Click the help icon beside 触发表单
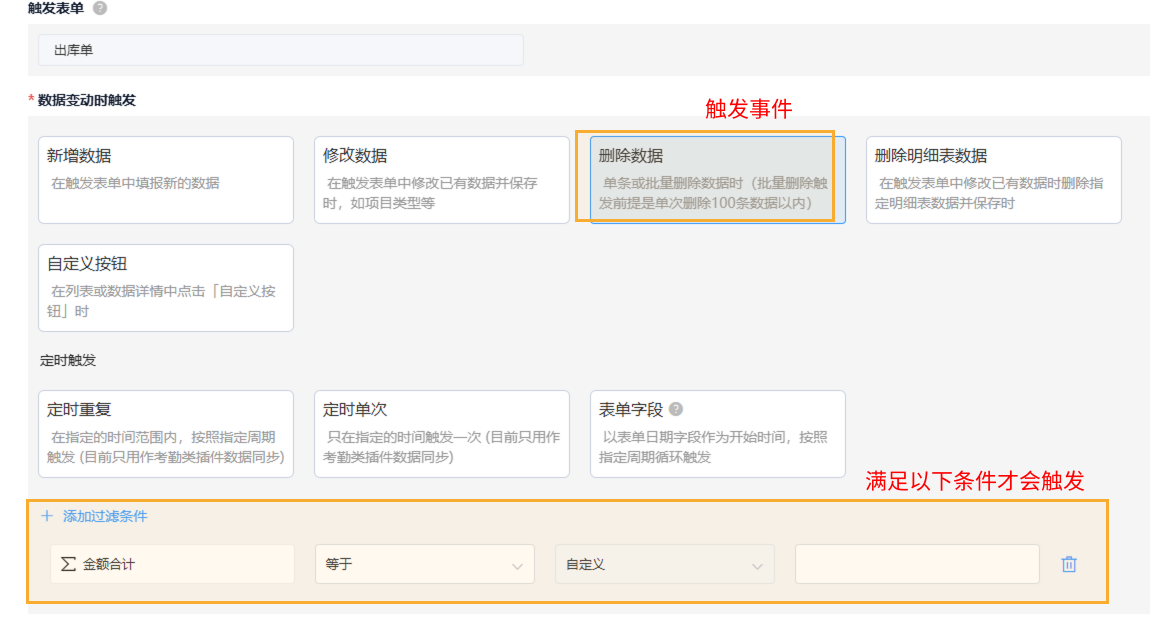 click(x=100, y=8)
